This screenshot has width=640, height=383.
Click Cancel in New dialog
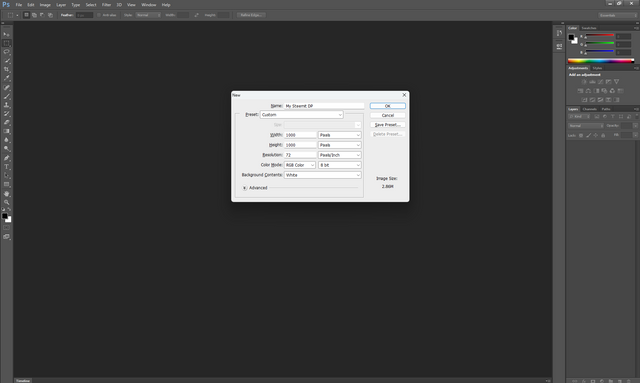point(388,115)
